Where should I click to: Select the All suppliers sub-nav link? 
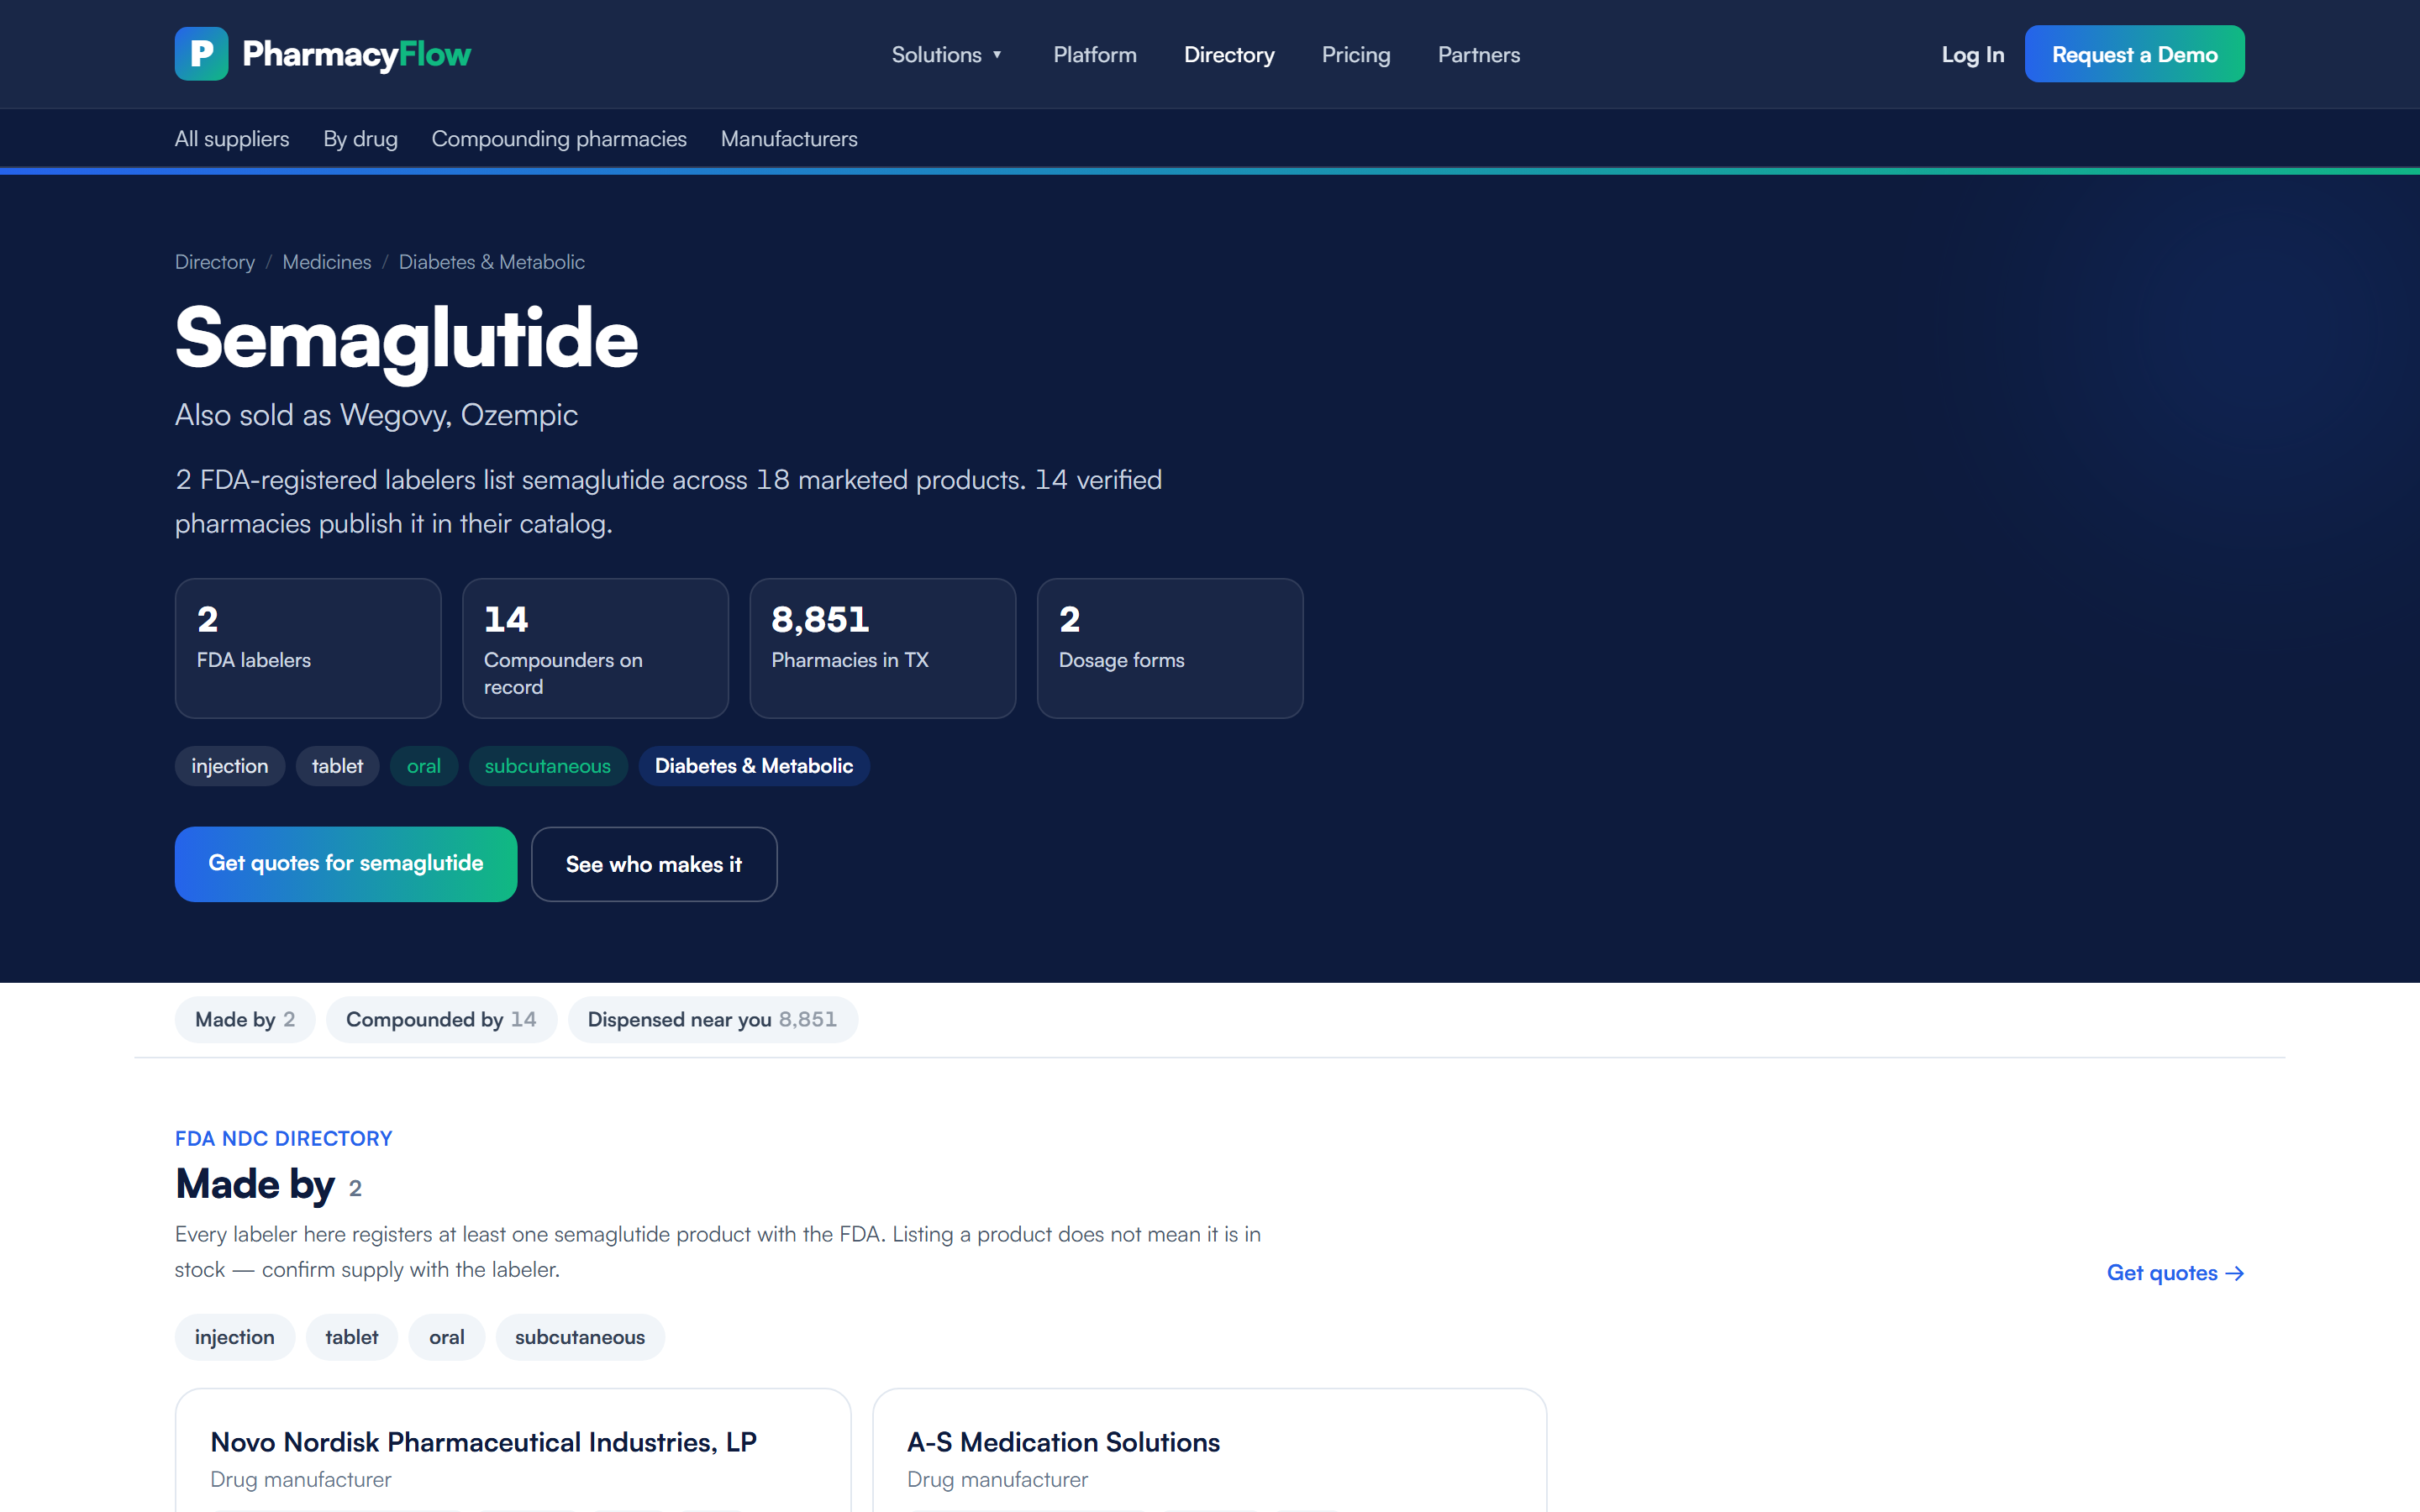tap(232, 139)
